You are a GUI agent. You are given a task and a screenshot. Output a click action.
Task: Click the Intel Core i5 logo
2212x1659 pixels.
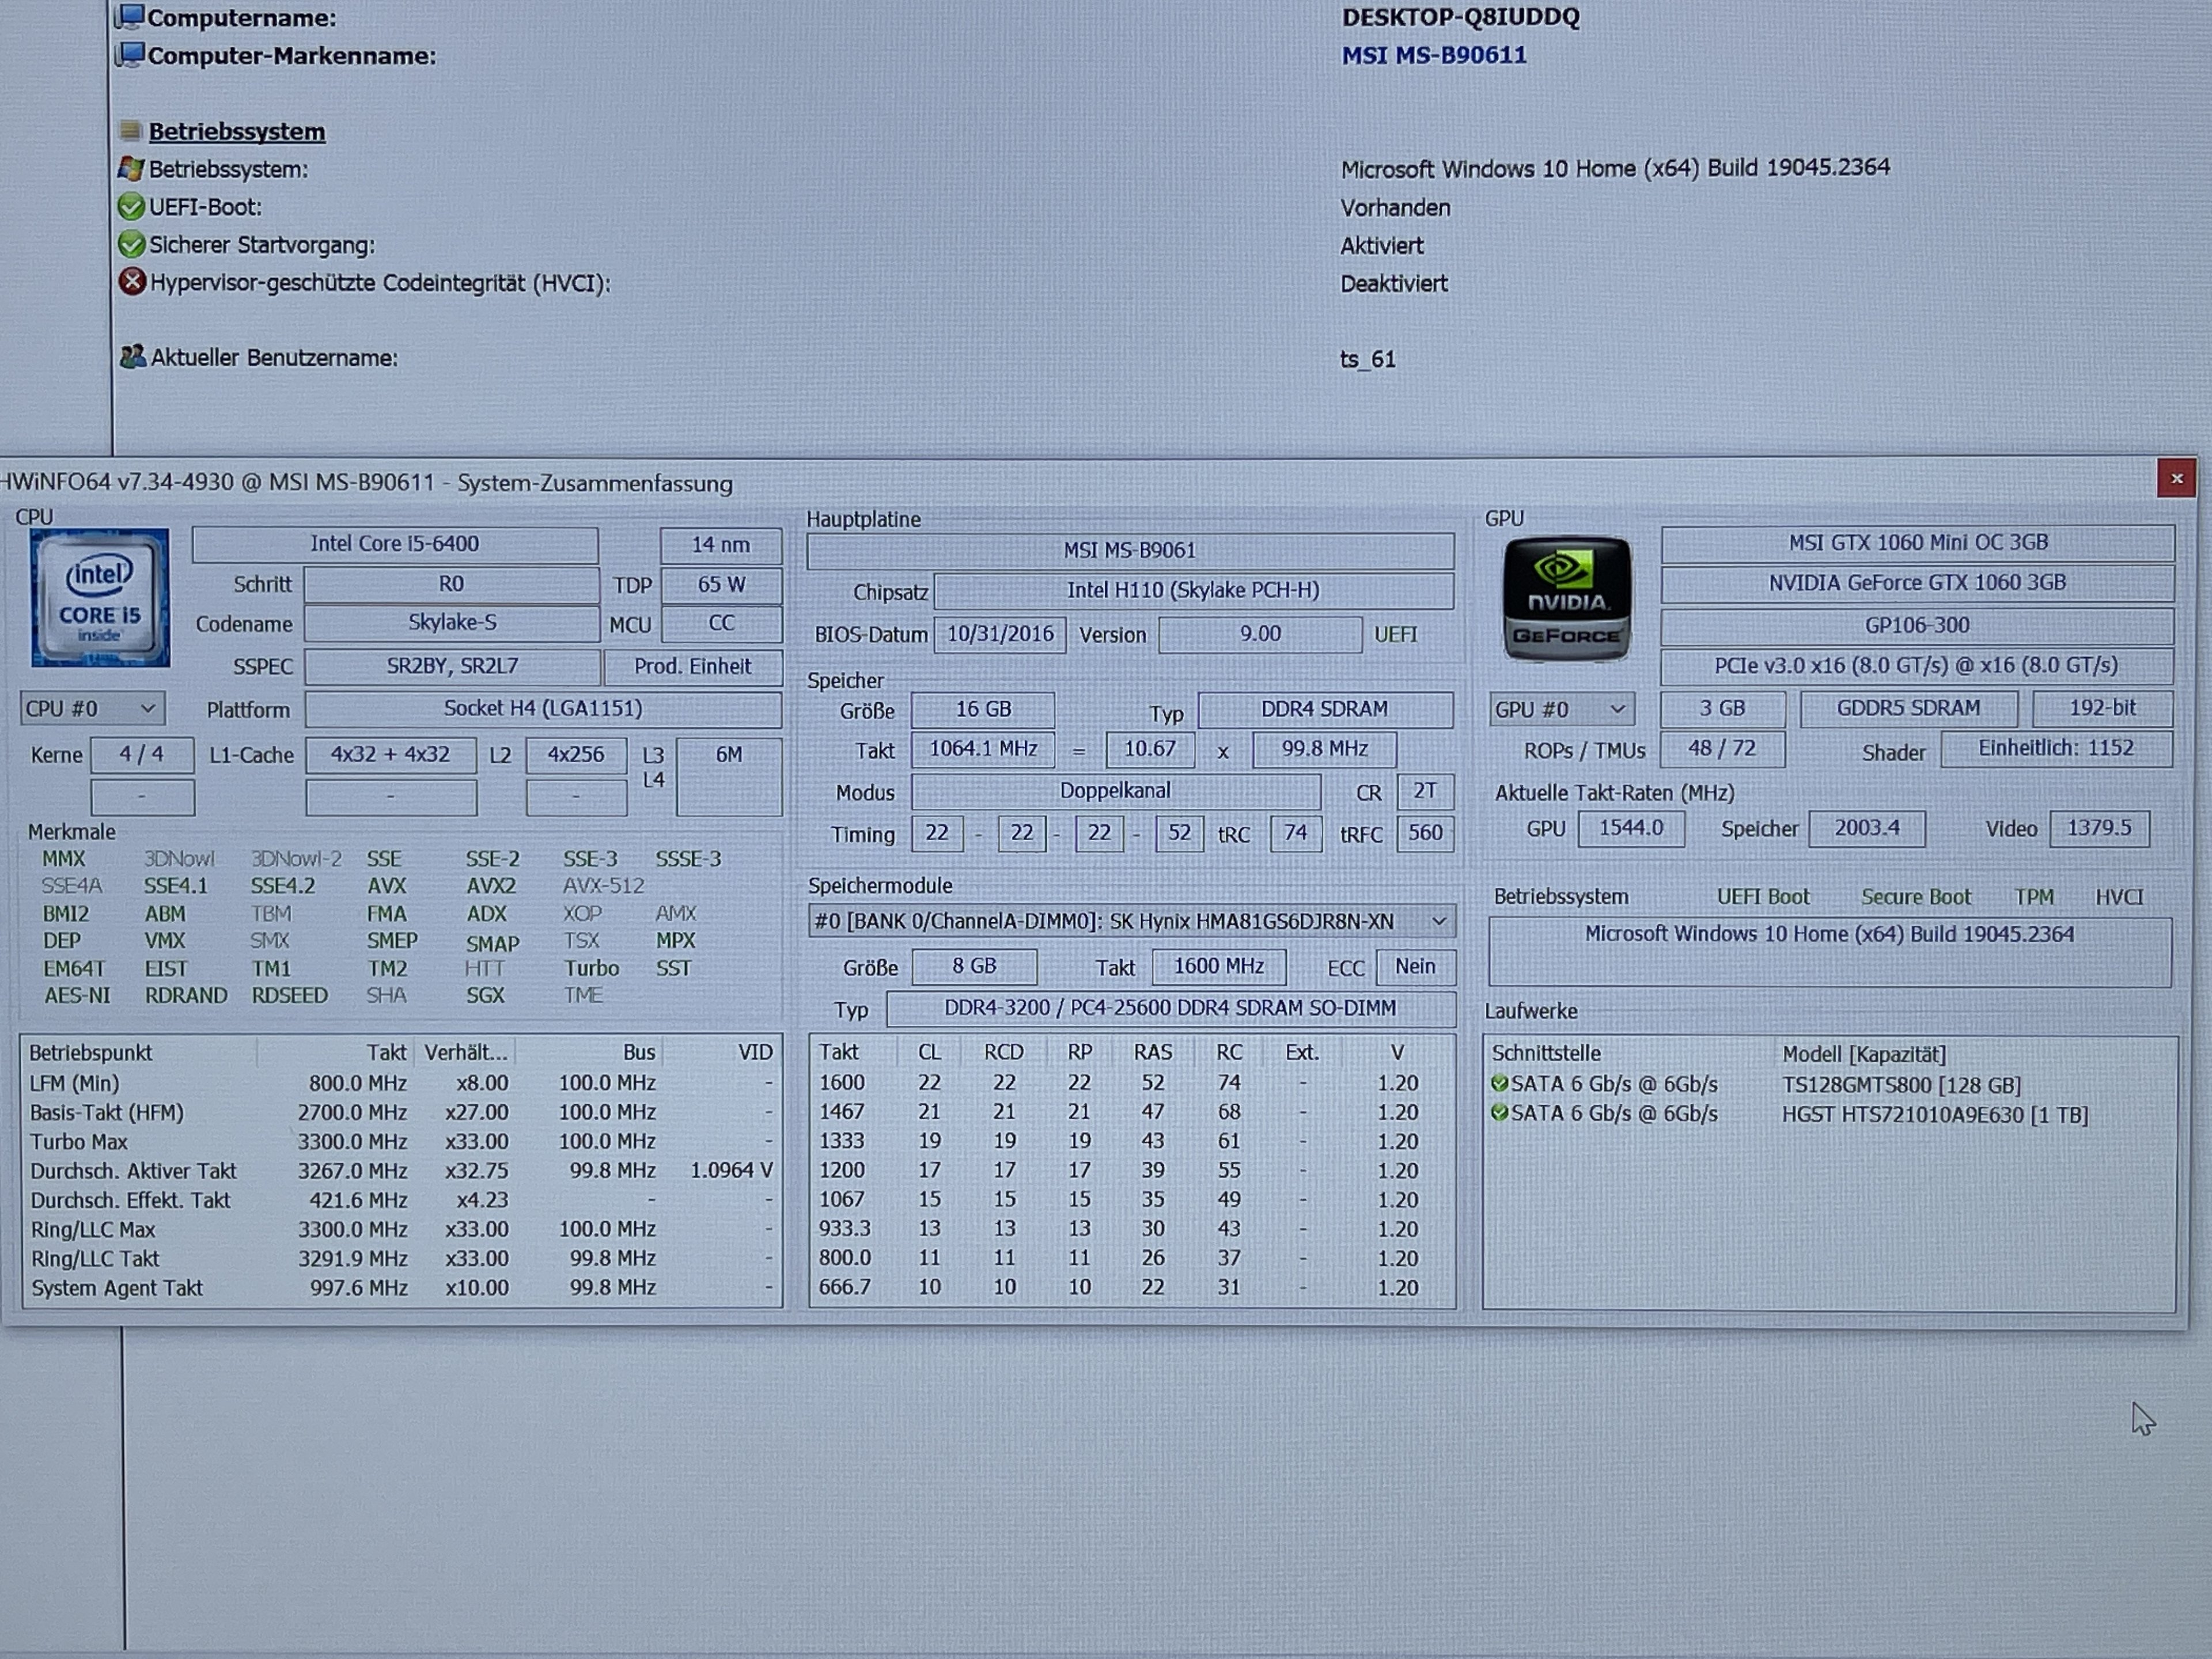(x=100, y=598)
